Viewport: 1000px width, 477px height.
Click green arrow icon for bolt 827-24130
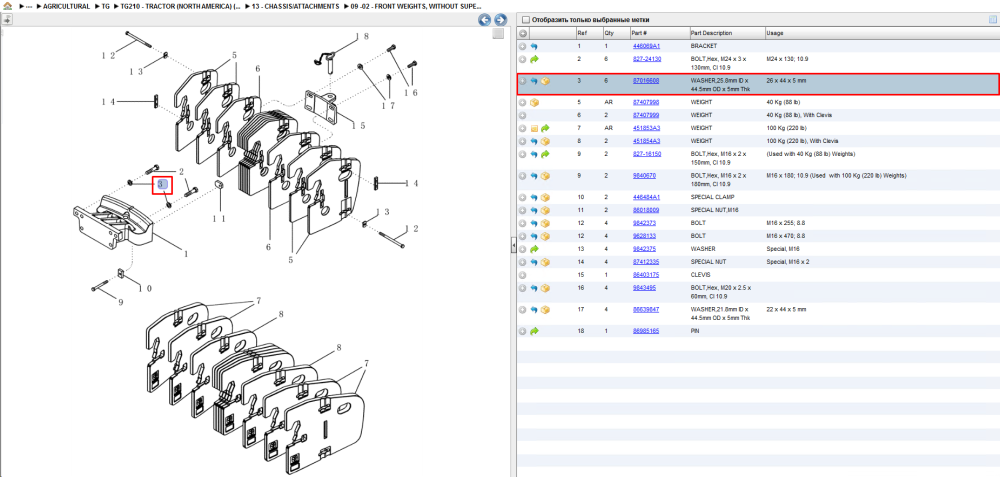[534, 59]
